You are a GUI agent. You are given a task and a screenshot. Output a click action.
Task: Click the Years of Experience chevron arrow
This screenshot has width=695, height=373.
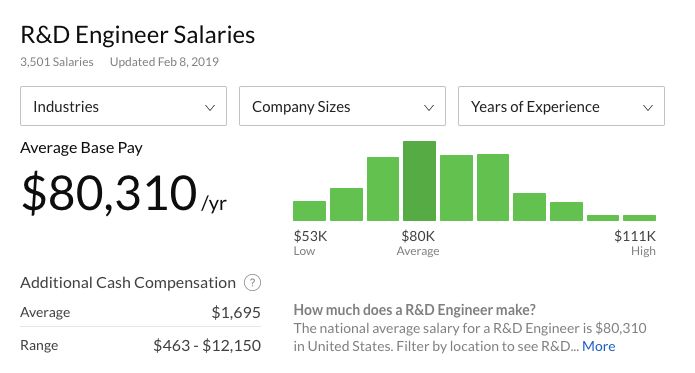coord(648,108)
